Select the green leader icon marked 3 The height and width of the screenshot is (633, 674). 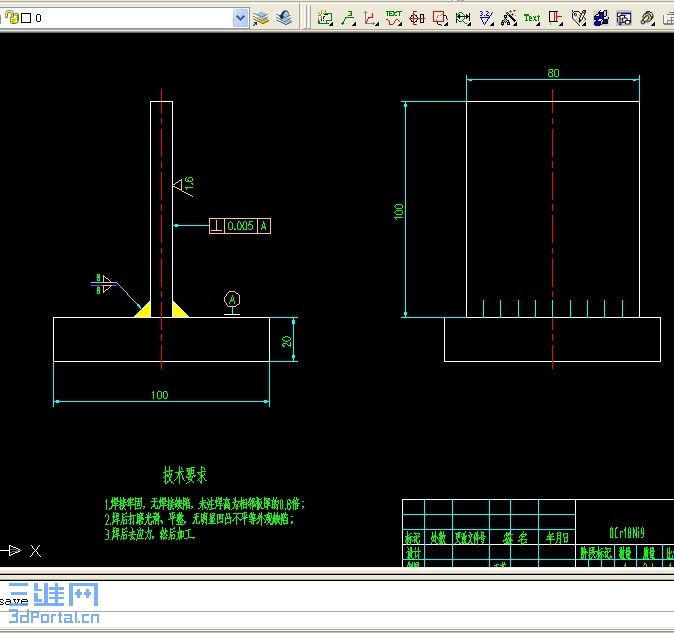pyautogui.click(x=348, y=18)
